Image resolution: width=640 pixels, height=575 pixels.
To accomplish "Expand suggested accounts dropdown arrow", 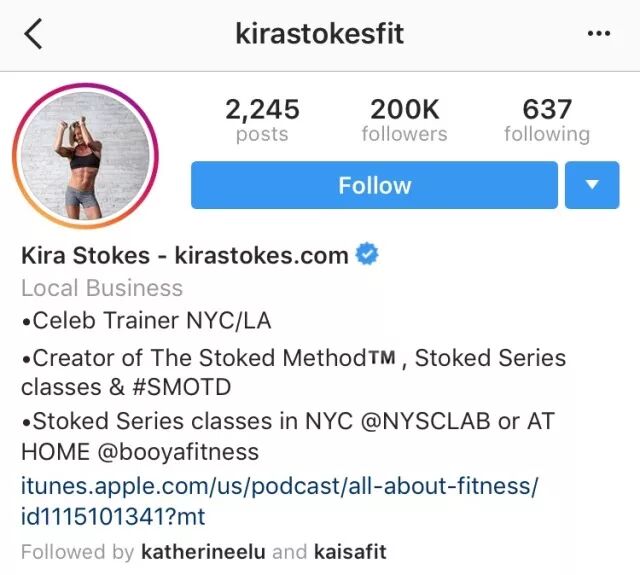I will point(592,185).
